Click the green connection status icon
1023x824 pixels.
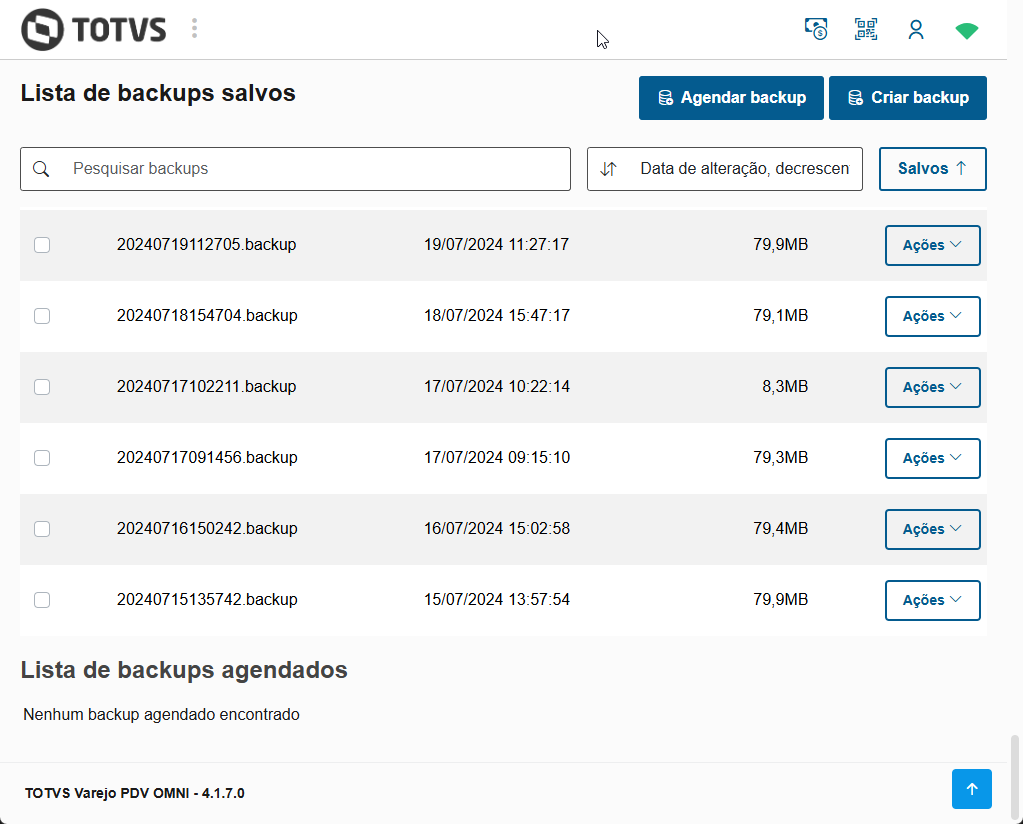click(x=966, y=31)
